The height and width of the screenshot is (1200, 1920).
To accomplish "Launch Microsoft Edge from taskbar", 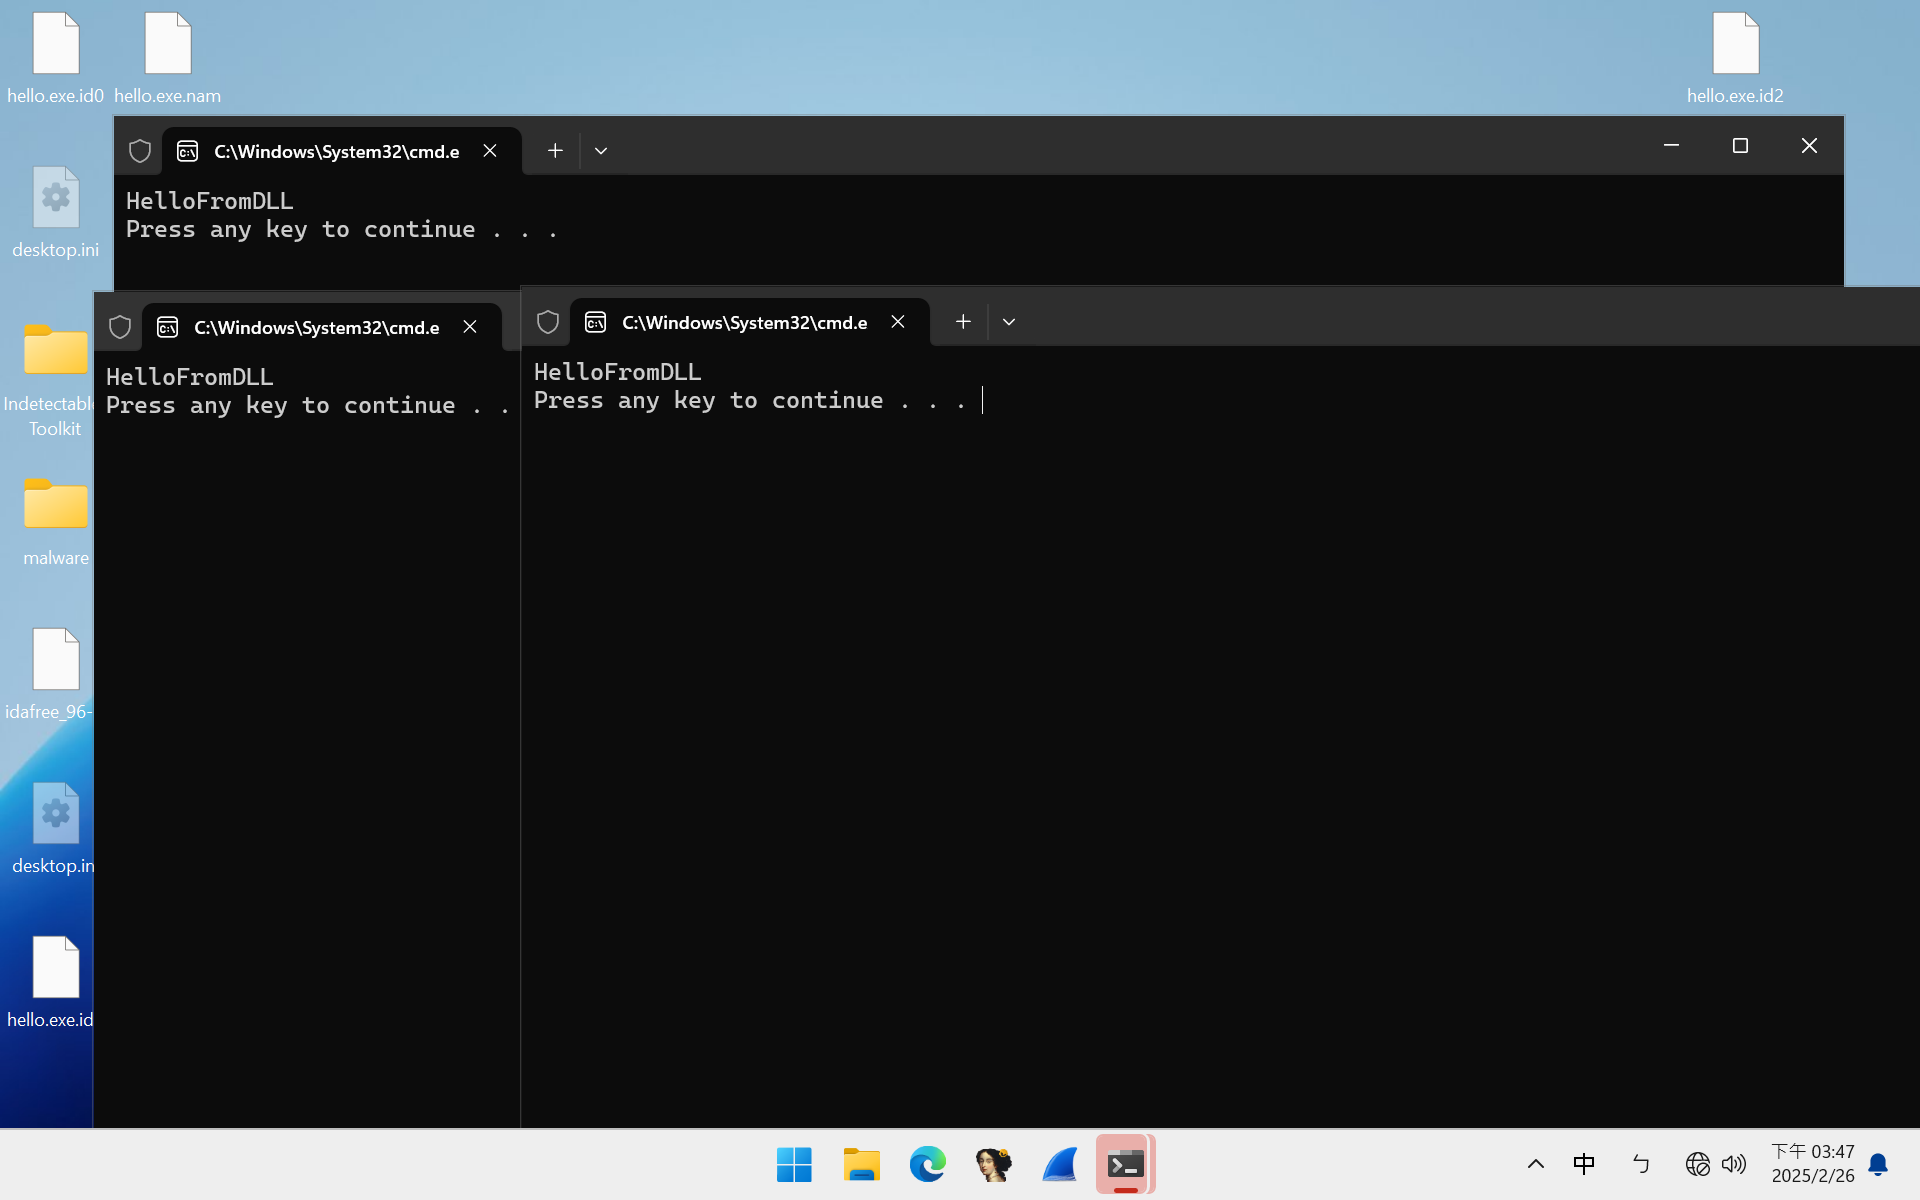I will [x=927, y=1164].
